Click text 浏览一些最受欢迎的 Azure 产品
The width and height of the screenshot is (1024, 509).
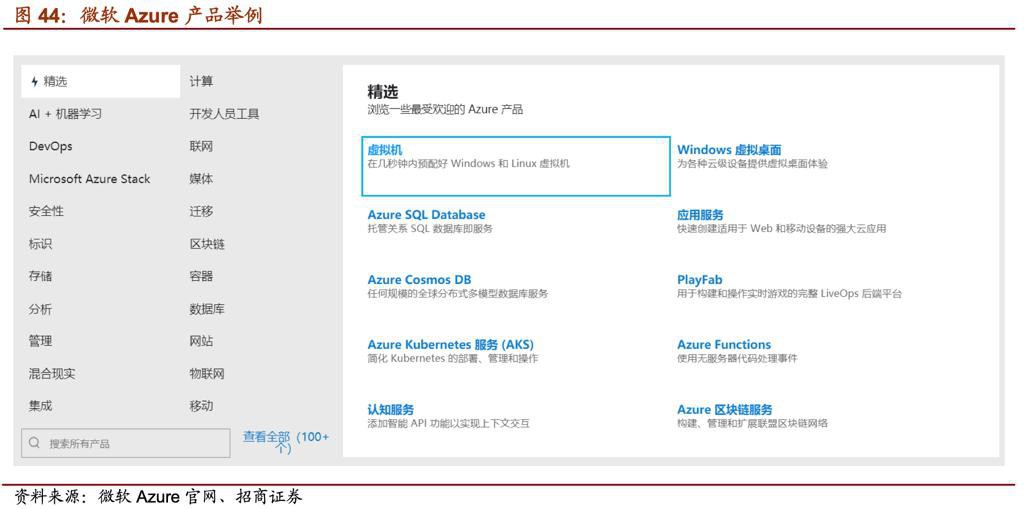pos(445,110)
